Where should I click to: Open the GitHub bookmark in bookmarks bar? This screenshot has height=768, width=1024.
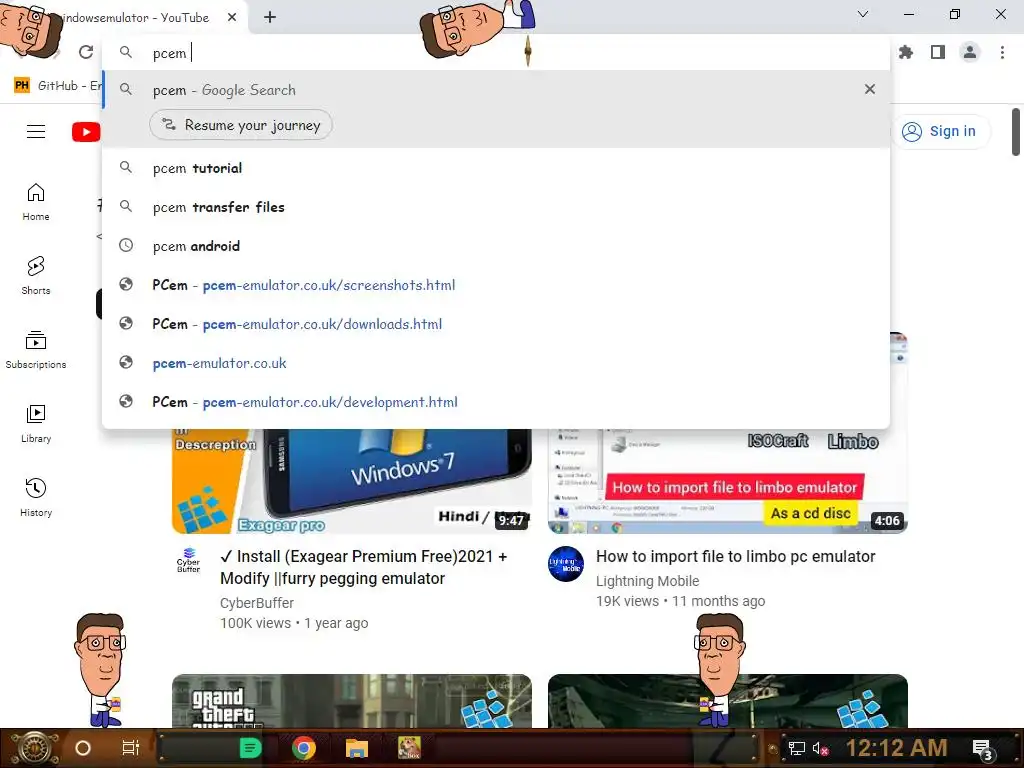tap(57, 86)
